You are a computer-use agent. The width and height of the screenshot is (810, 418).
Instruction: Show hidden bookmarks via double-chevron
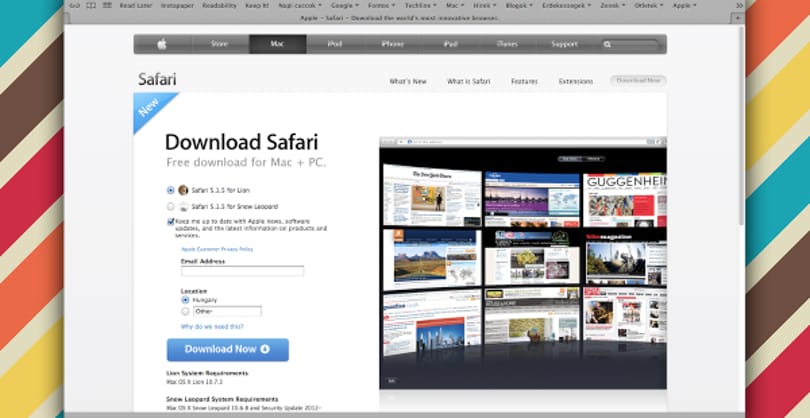click(x=739, y=6)
